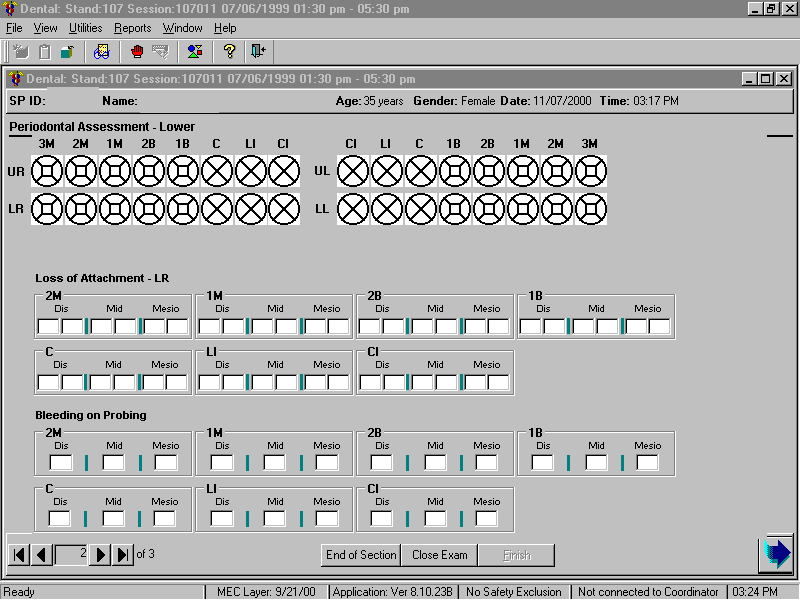This screenshot has width=800, height=600.
Task: Select the LR canine tooth symbol
Action: (x=217, y=209)
